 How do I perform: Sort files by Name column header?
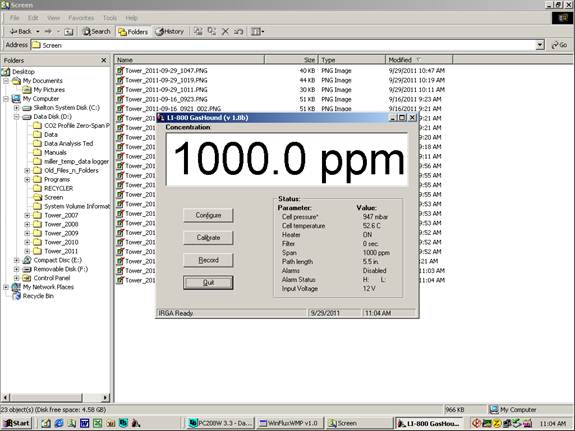tap(189, 60)
